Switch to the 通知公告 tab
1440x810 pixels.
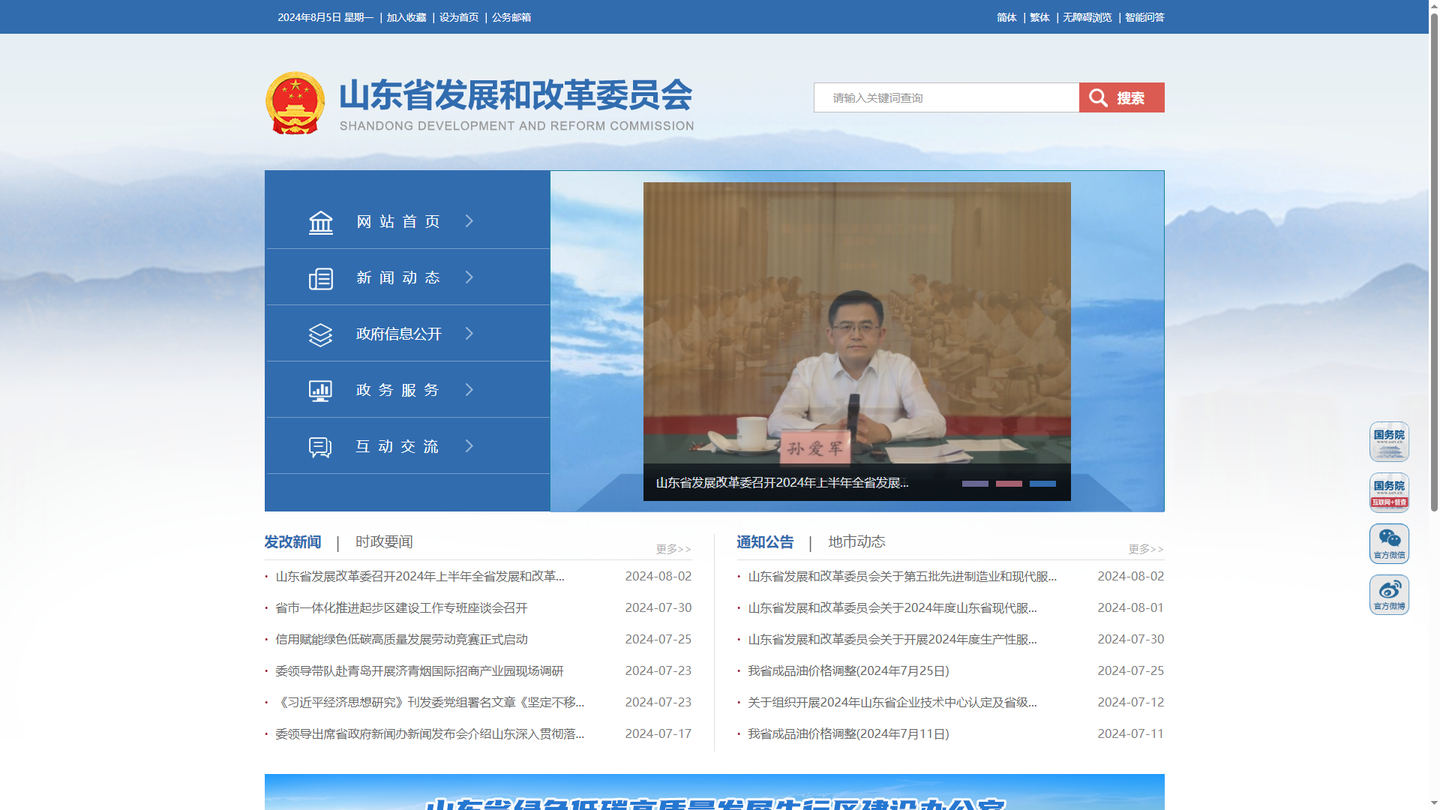click(765, 542)
